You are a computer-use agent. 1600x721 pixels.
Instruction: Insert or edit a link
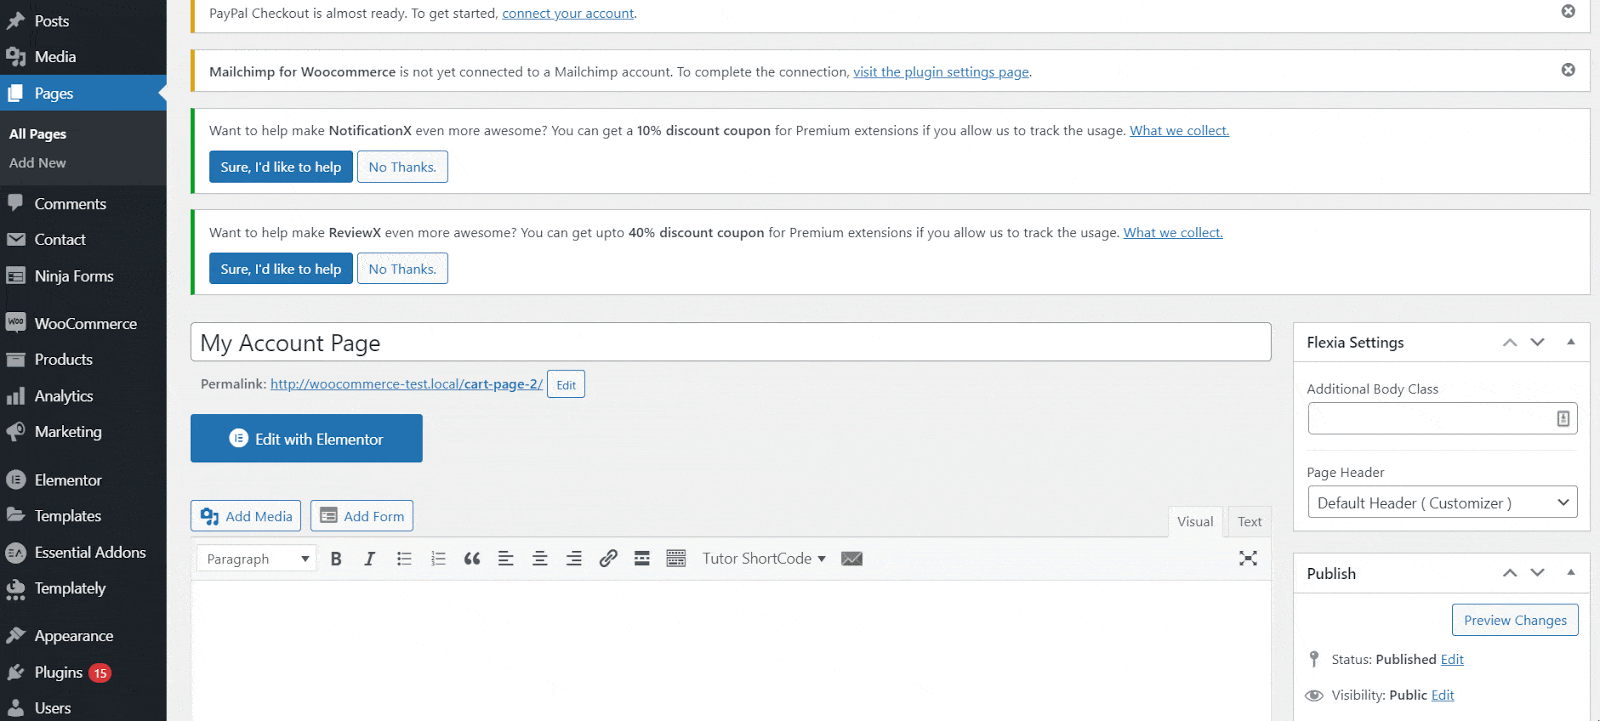coord(608,559)
